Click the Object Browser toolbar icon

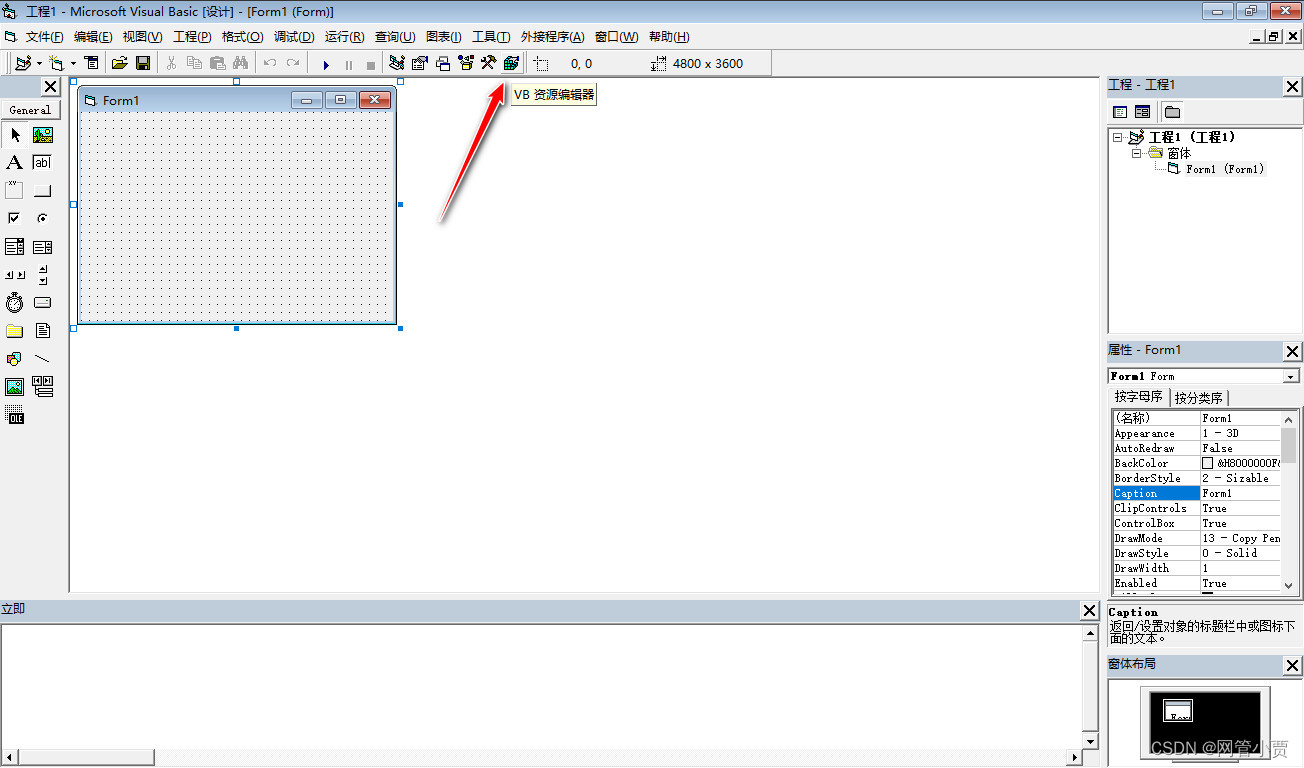coord(466,63)
